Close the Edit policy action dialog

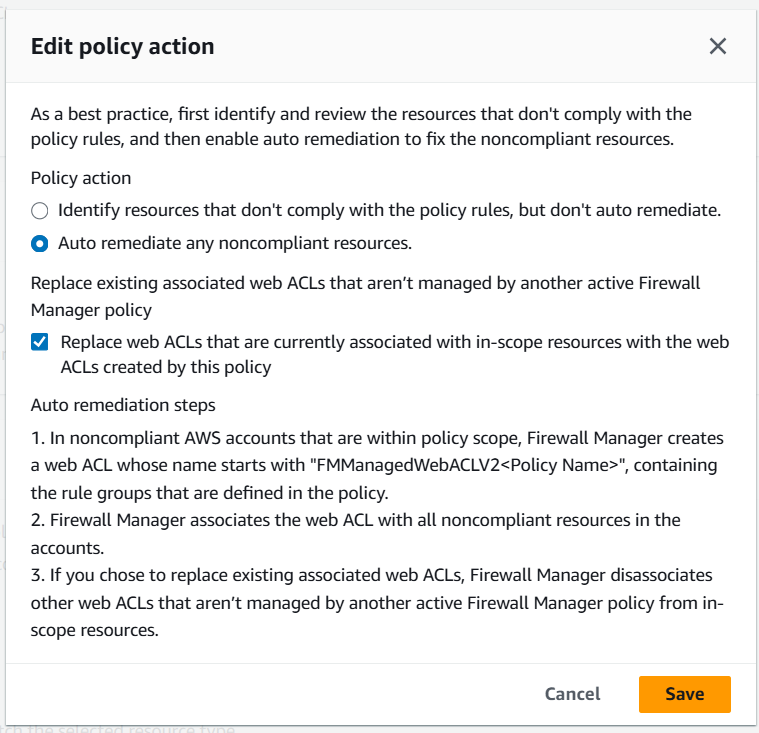(x=717, y=46)
